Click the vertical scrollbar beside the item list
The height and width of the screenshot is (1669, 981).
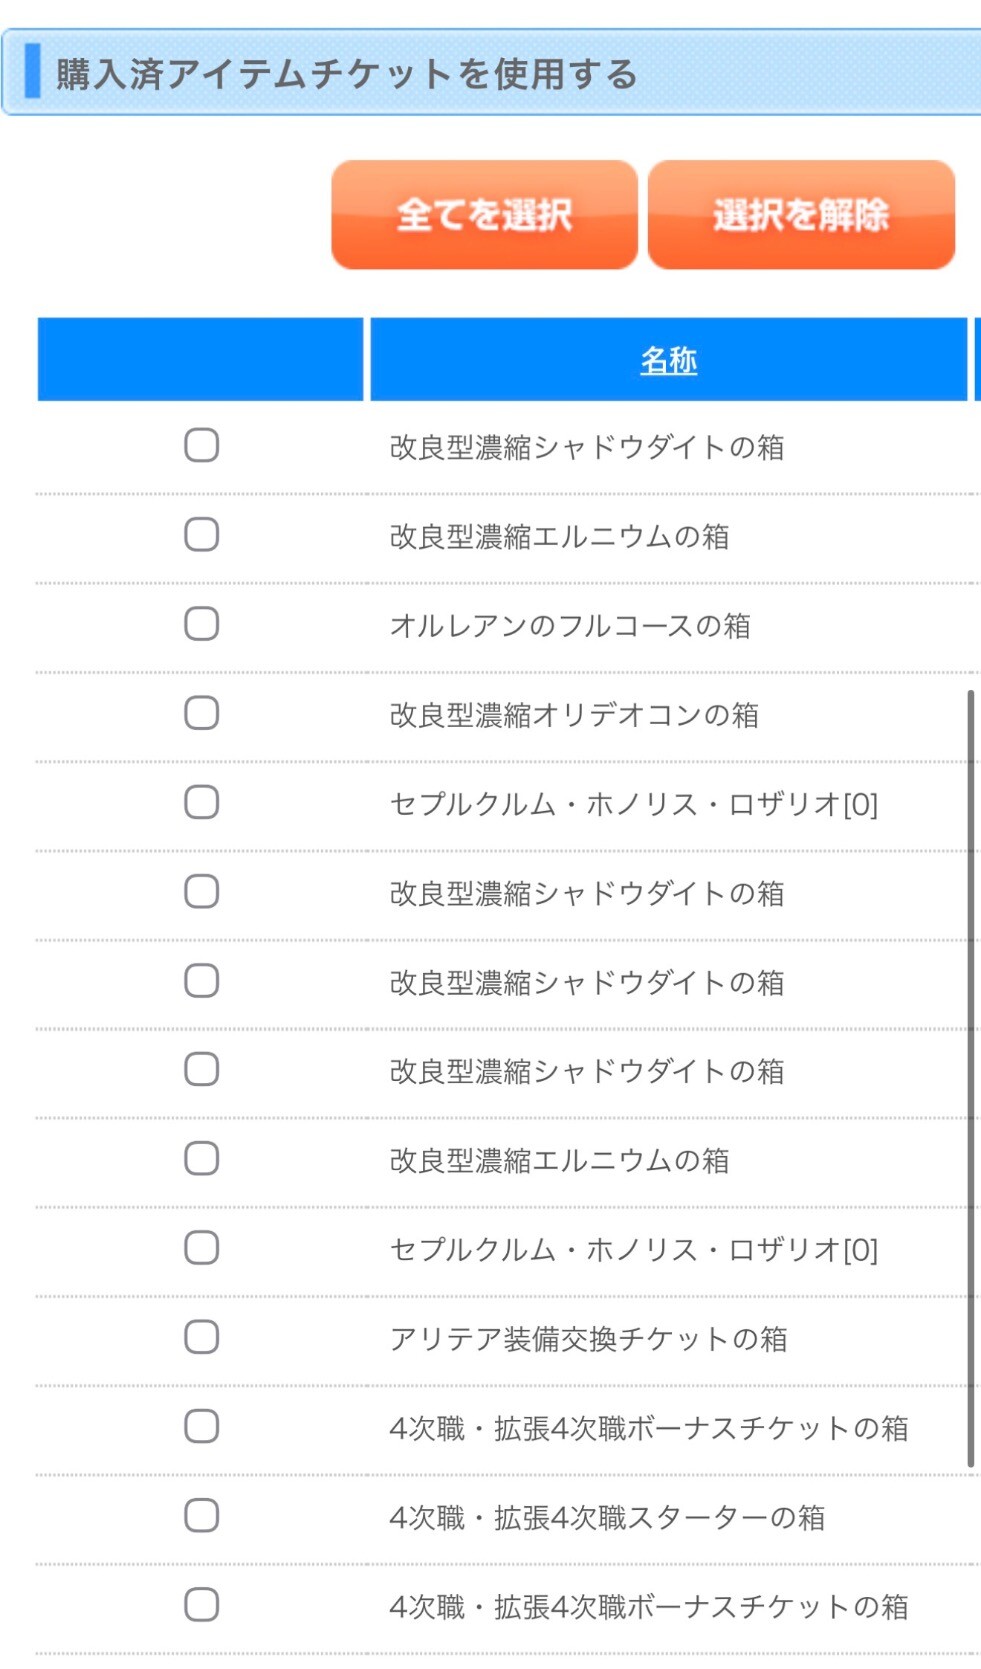tap(970, 1078)
